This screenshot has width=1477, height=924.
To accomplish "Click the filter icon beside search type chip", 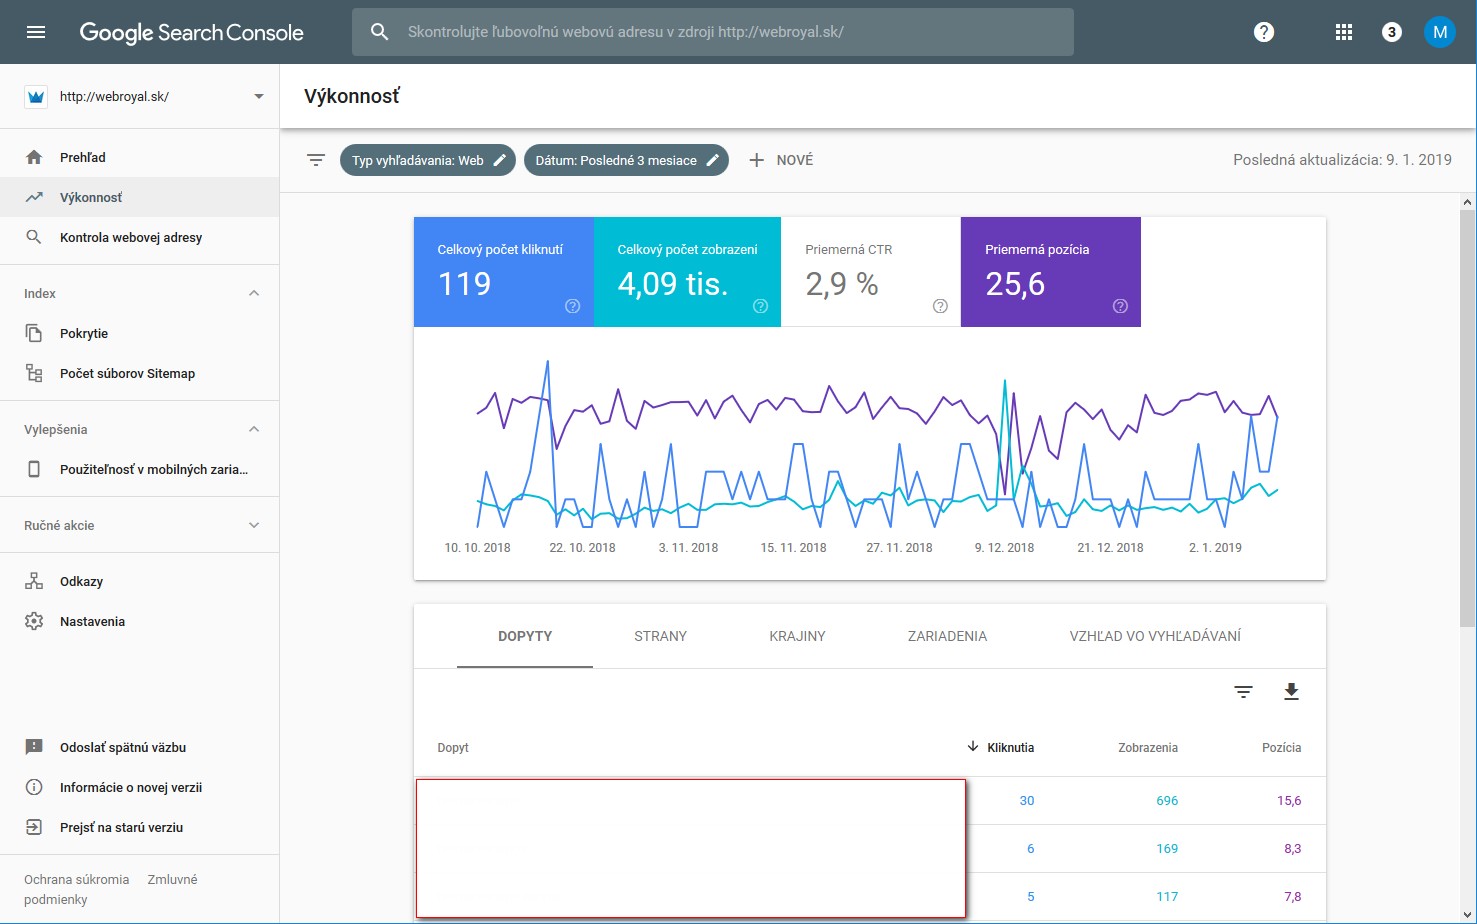I will pyautogui.click(x=316, y=160).
